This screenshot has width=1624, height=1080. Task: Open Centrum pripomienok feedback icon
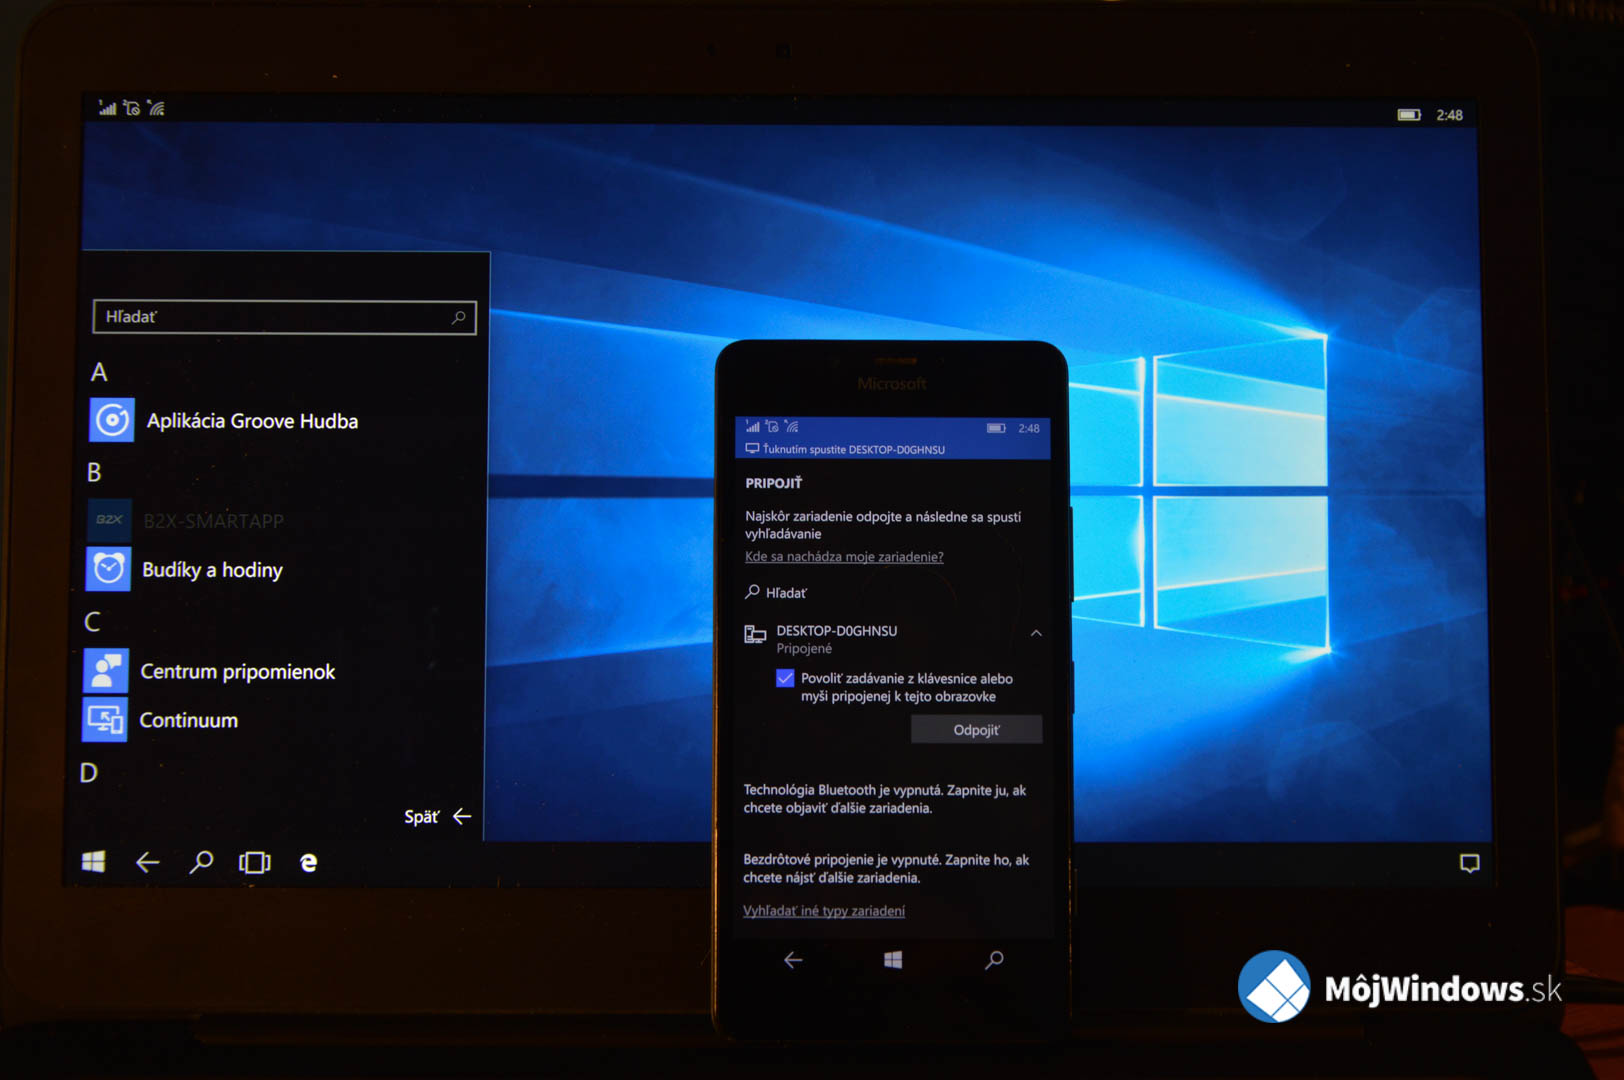click(106, 671)
